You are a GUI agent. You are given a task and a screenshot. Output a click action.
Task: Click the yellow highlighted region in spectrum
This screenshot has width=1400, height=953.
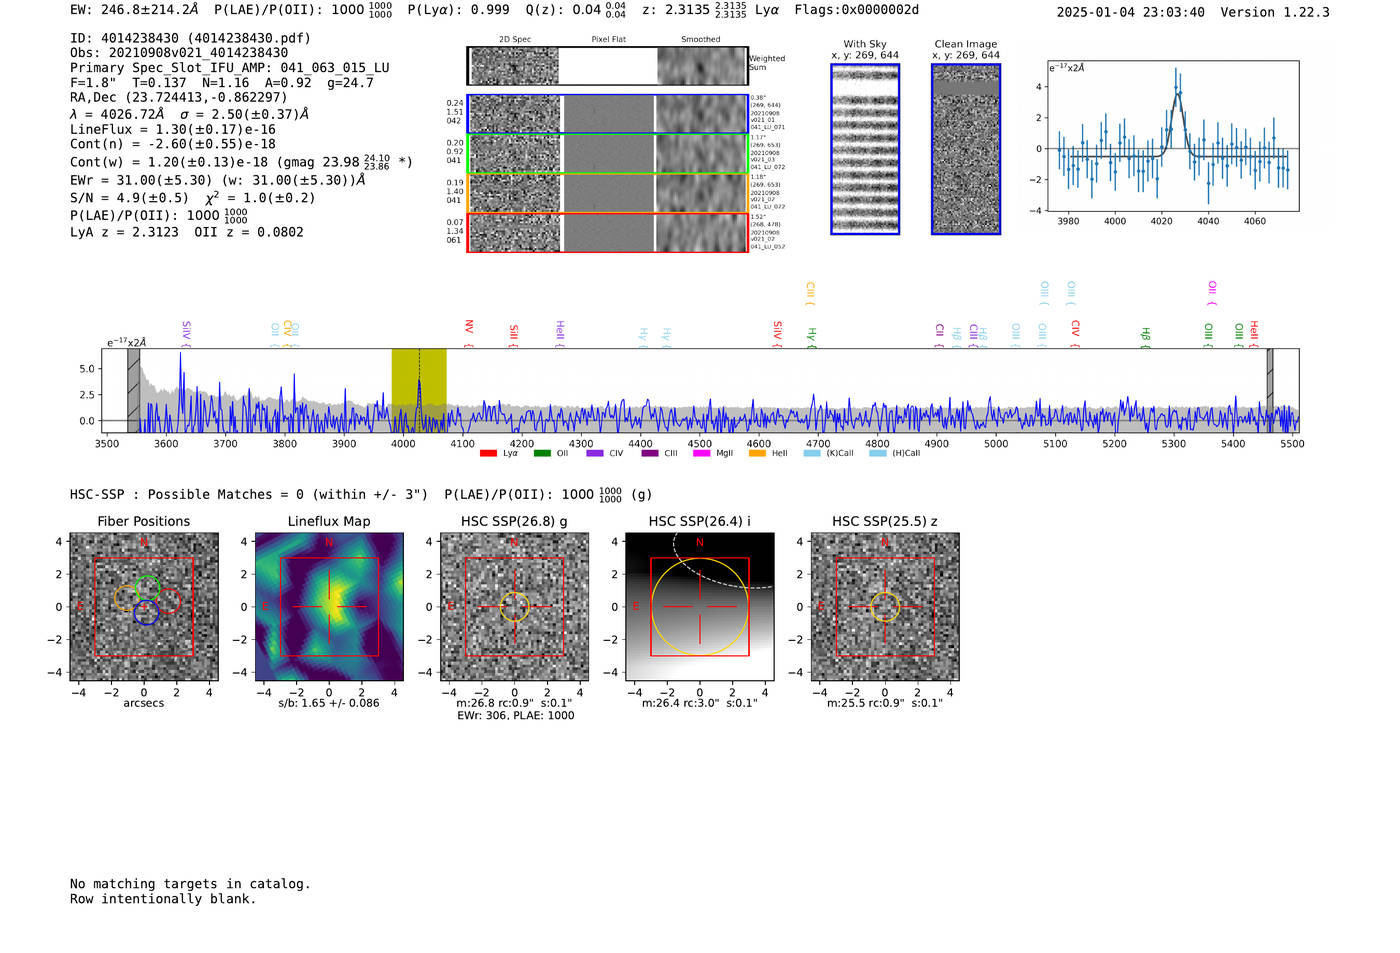pyautogui.click(x=419, y=391)
